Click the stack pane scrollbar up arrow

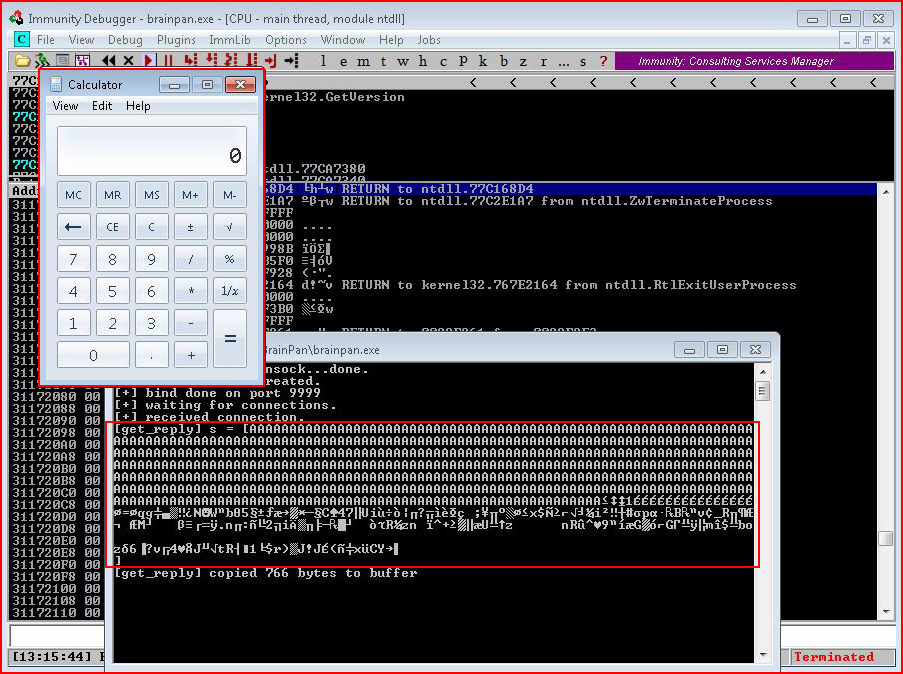point(886,192)
